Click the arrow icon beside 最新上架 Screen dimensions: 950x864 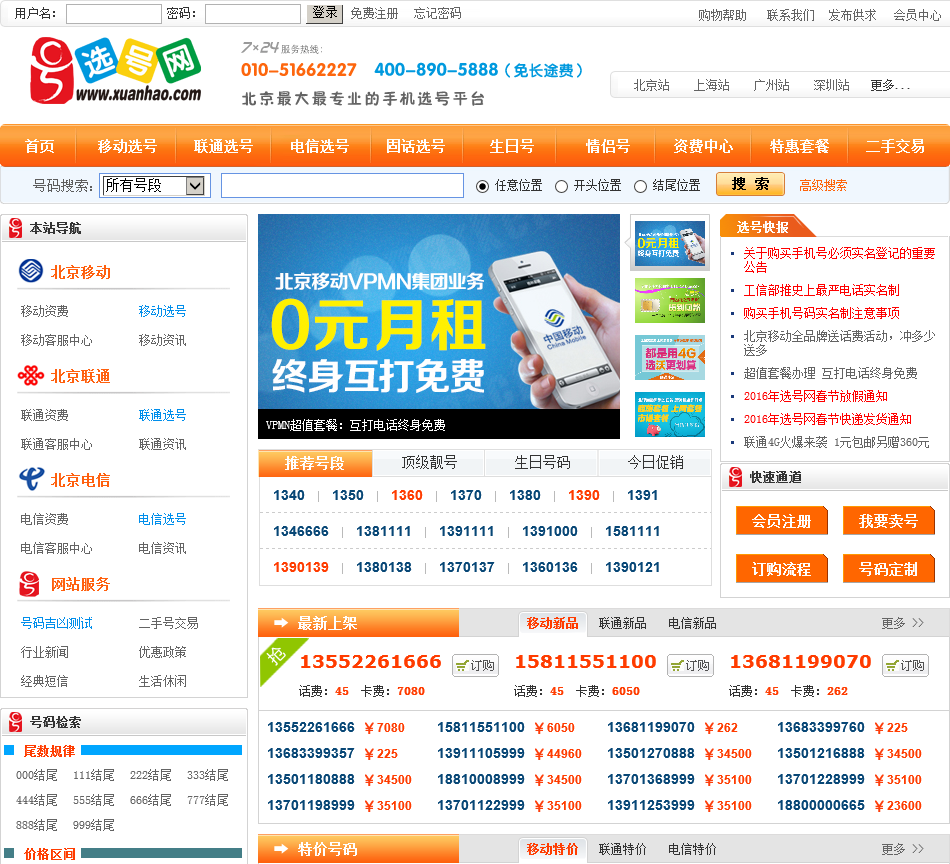pyautogui.click(x=281, y=623)
